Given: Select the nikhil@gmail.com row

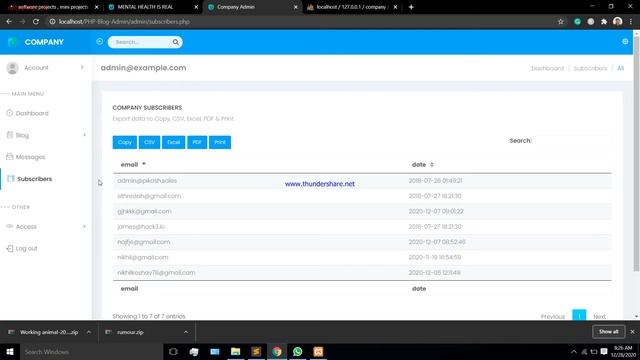Looking at the screenshot, I should pyautogui.click(x=362, y=257).
